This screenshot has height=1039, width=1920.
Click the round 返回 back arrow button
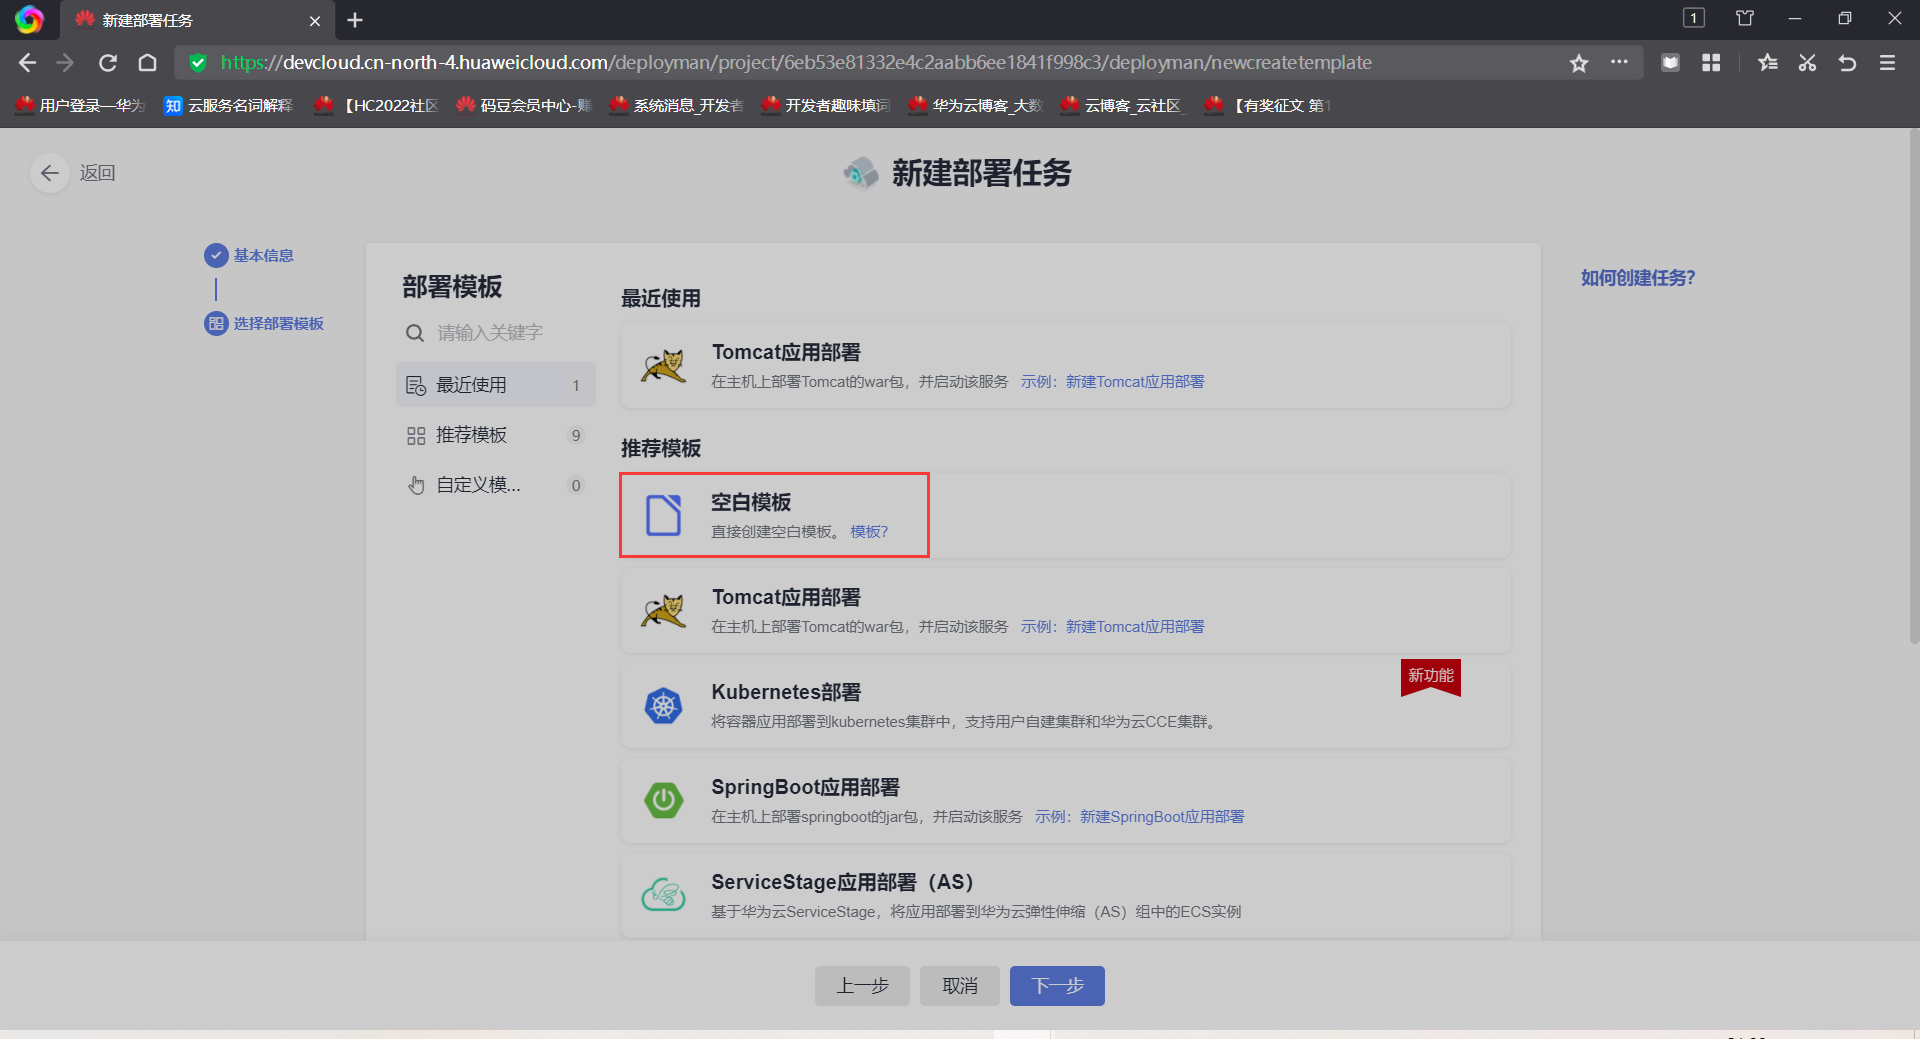tap(49, 173)
